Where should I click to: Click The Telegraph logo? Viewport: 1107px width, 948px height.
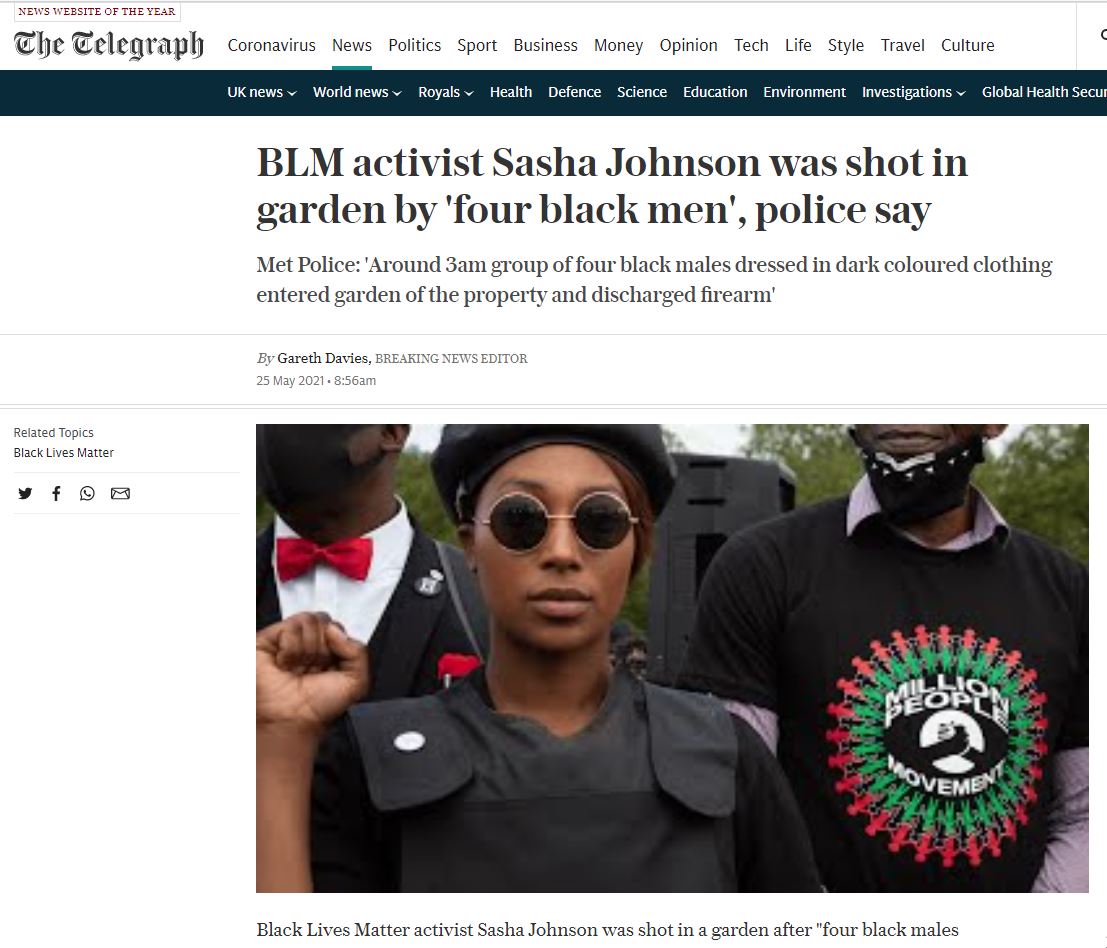pos(109,44)
